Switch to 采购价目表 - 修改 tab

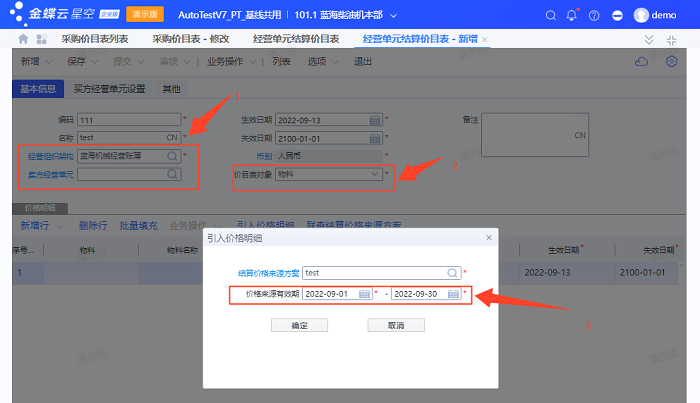coord(191,39)
